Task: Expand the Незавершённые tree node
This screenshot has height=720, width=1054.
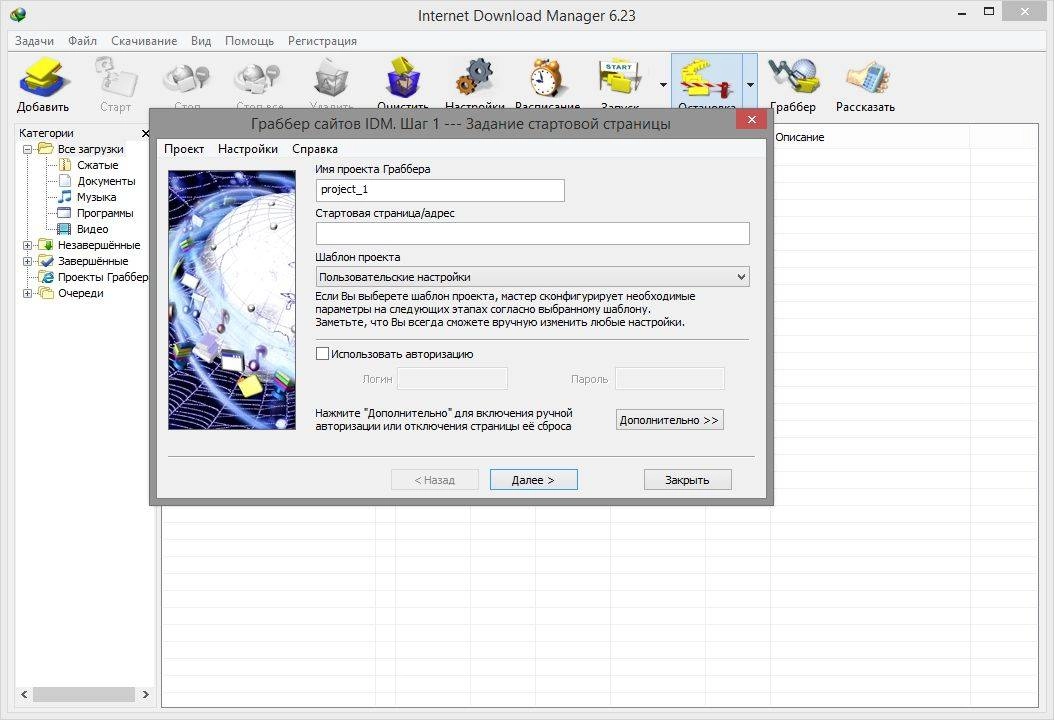Action: (x=28, y=245)
